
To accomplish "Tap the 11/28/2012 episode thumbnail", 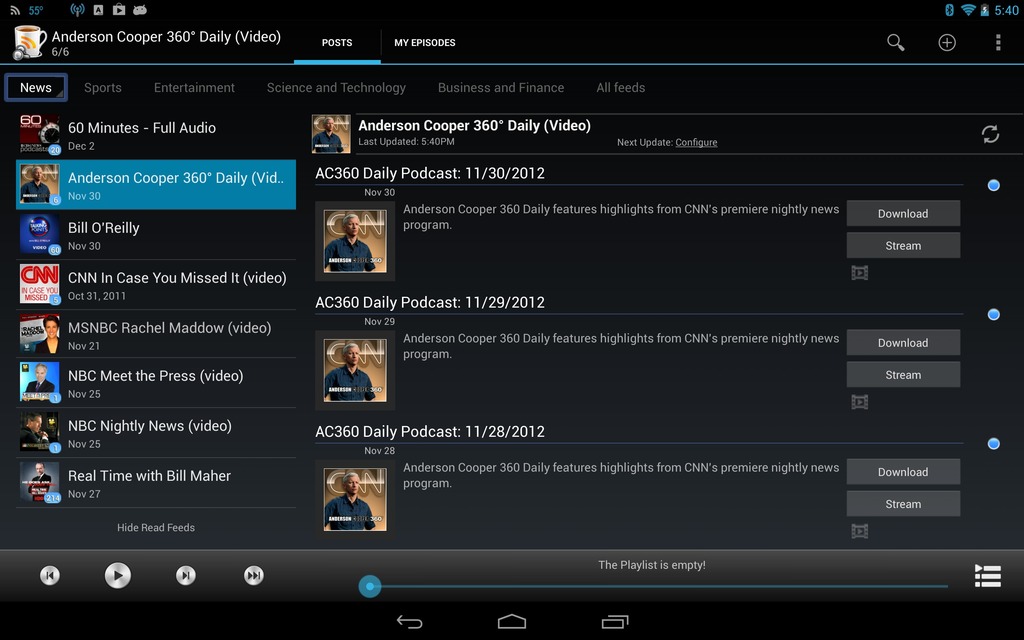I will click(355, 500).
